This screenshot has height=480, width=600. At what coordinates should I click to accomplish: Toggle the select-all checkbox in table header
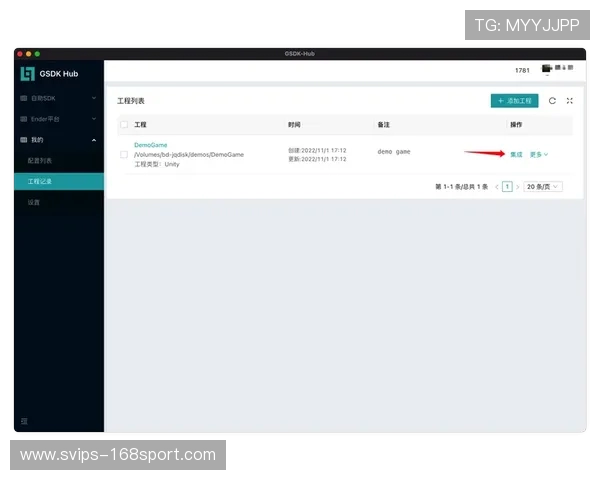[124, 125]
